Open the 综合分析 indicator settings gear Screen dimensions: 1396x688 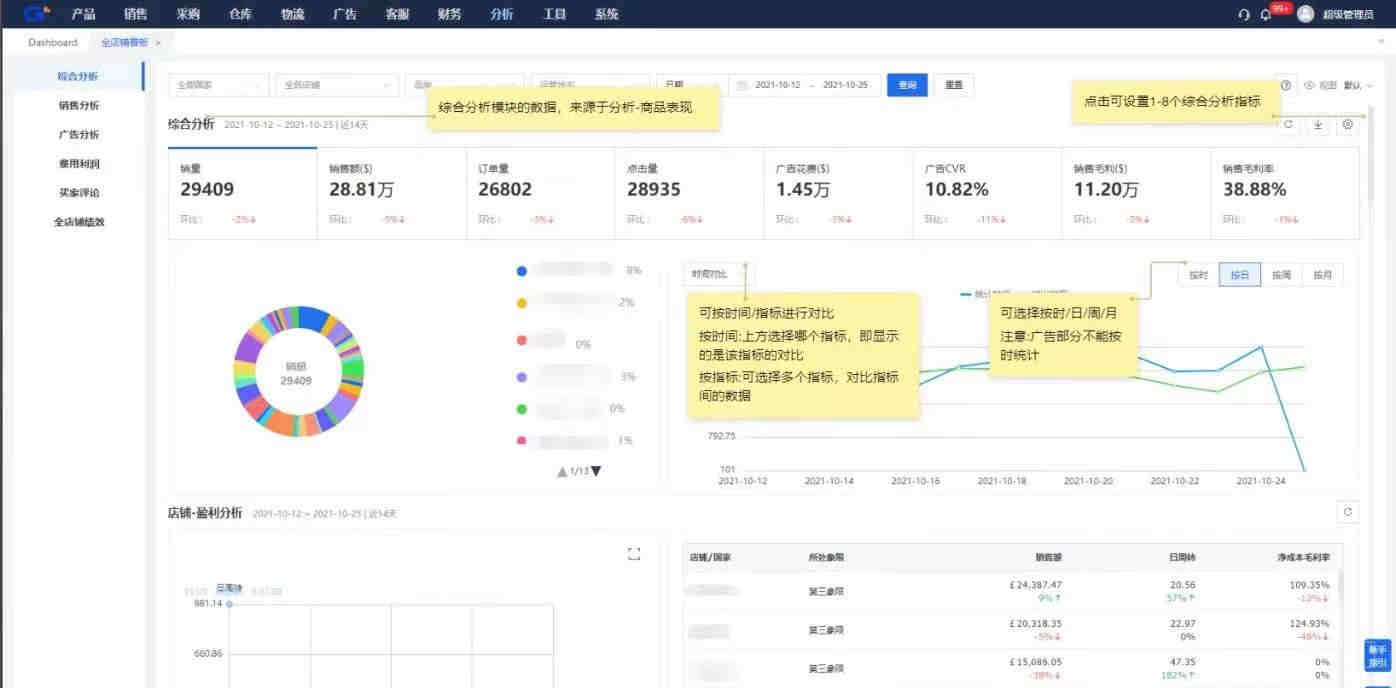pos(1347,125)
